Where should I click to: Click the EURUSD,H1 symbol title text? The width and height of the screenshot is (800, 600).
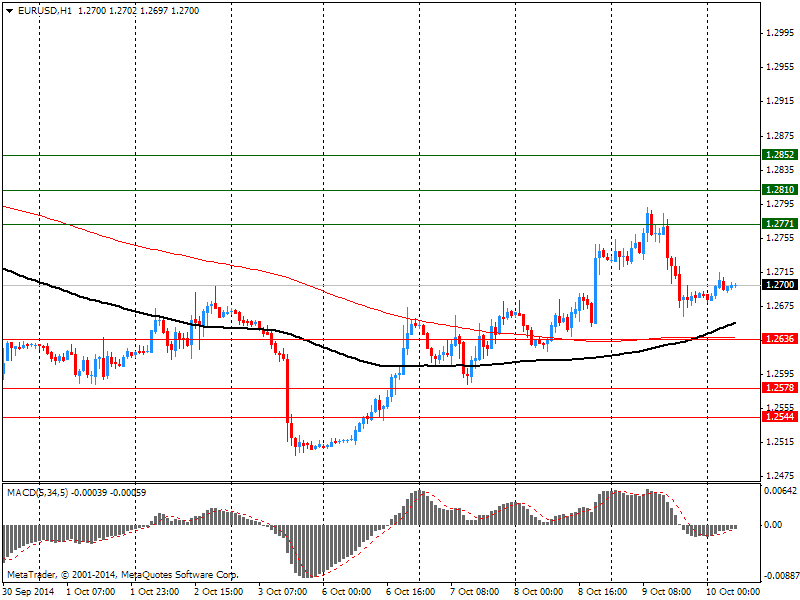45,11
